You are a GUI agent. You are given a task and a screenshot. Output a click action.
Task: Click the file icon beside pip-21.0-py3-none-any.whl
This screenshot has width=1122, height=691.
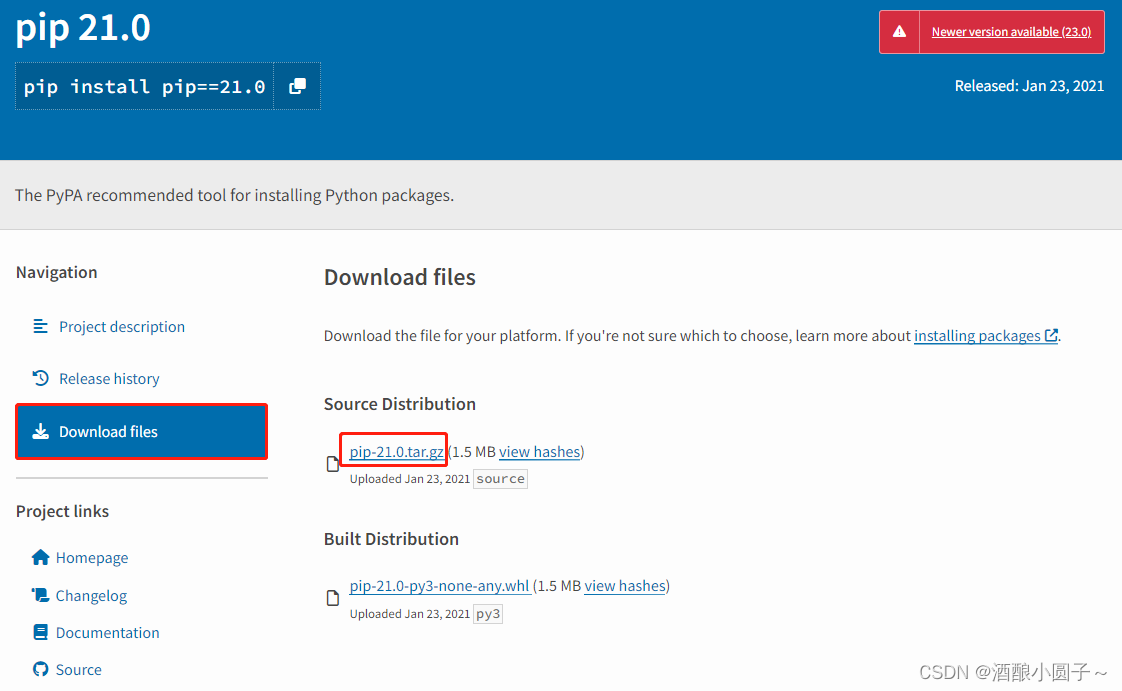[x=333, y=598]
